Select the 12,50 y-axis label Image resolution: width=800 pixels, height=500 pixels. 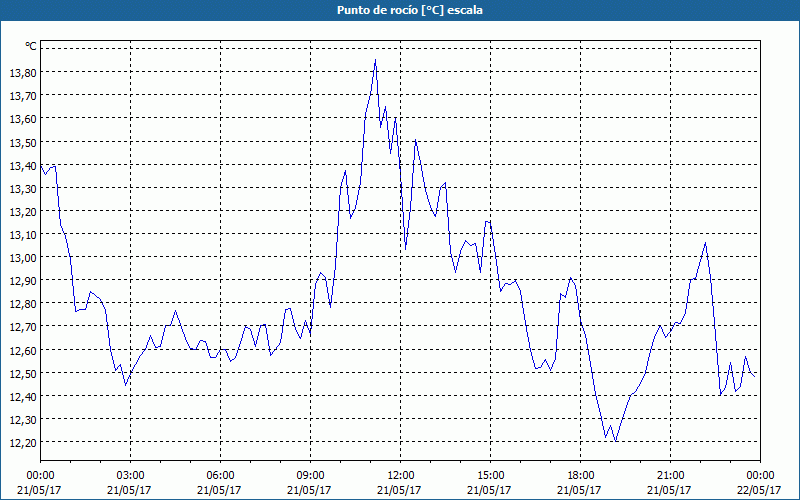(23, 373)
